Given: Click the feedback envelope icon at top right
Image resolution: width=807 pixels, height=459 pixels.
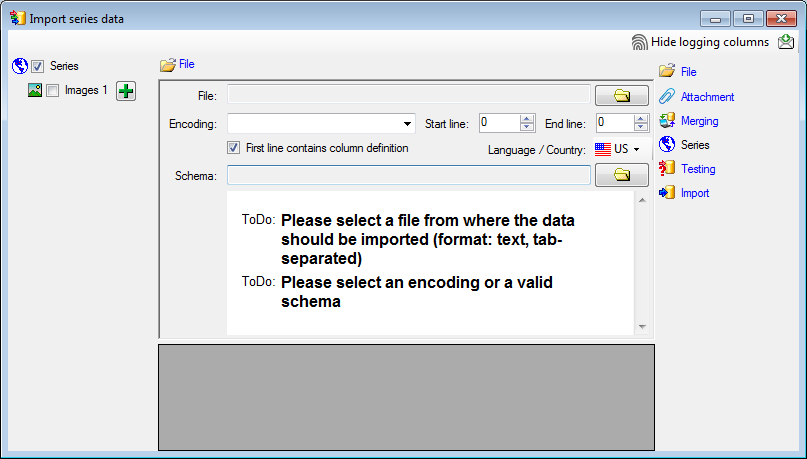Looking at the screenshot, I should [786, 42].
